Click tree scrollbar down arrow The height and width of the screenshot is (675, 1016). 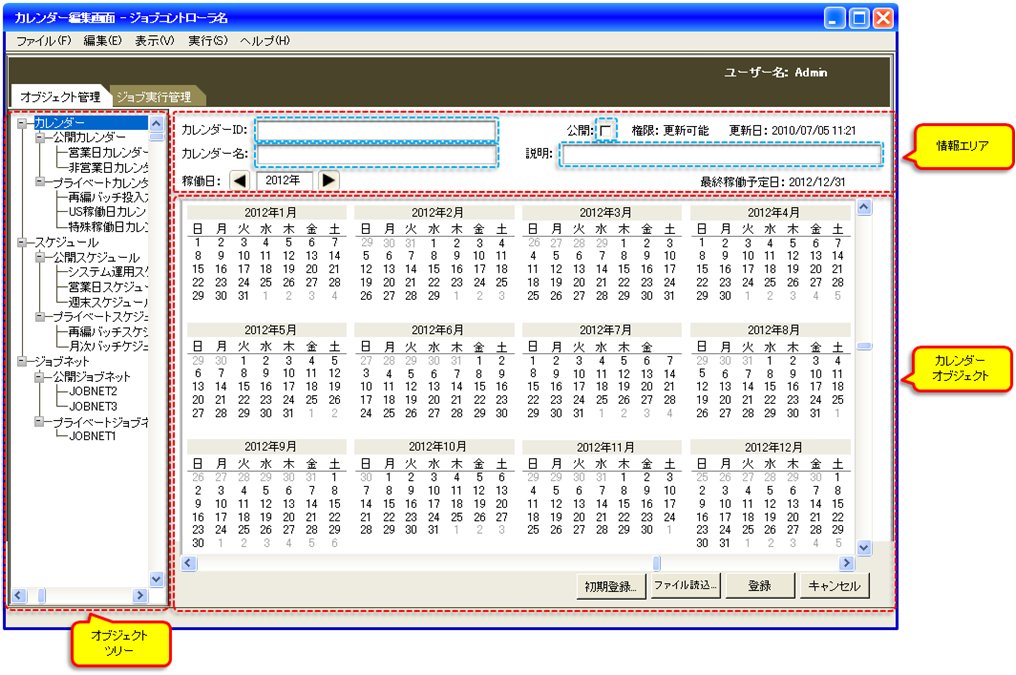pos(156,579)
